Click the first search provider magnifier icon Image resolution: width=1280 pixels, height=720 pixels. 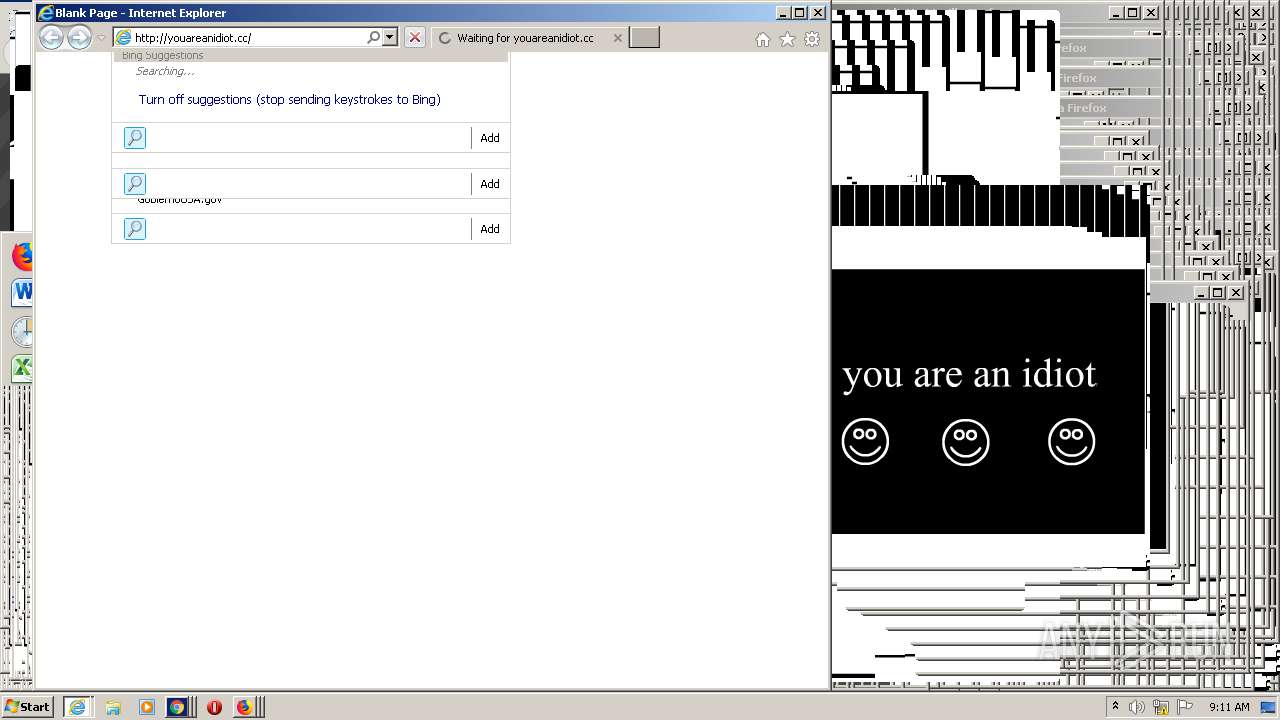click(x=135, y=138)
